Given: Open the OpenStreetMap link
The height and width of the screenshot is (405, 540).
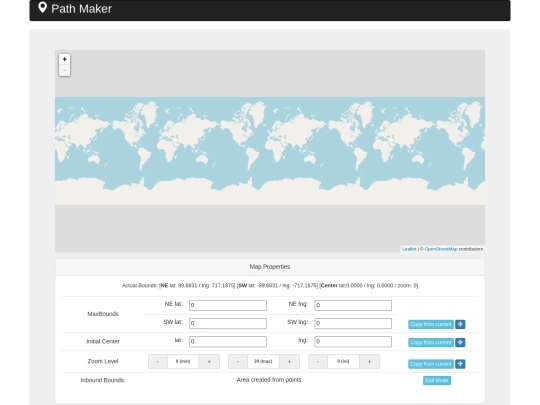Looking at the screenshot, I should coord(441,249).
